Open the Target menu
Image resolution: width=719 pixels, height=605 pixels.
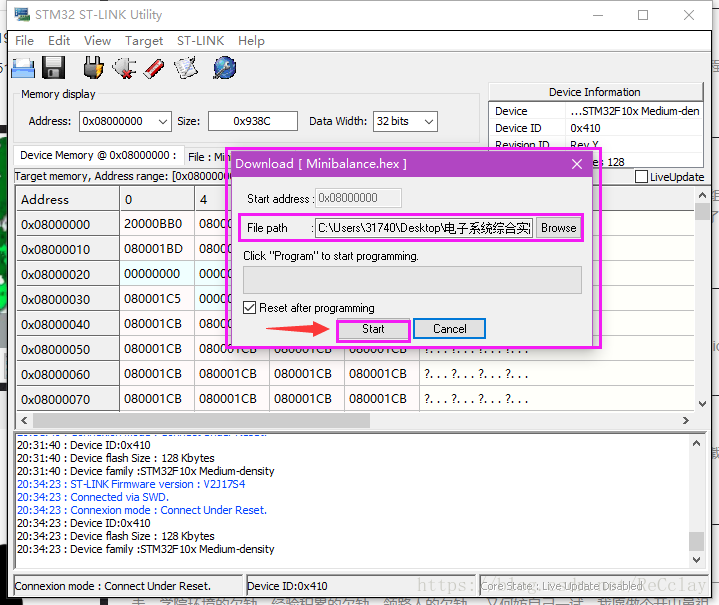tap(144, 41)
